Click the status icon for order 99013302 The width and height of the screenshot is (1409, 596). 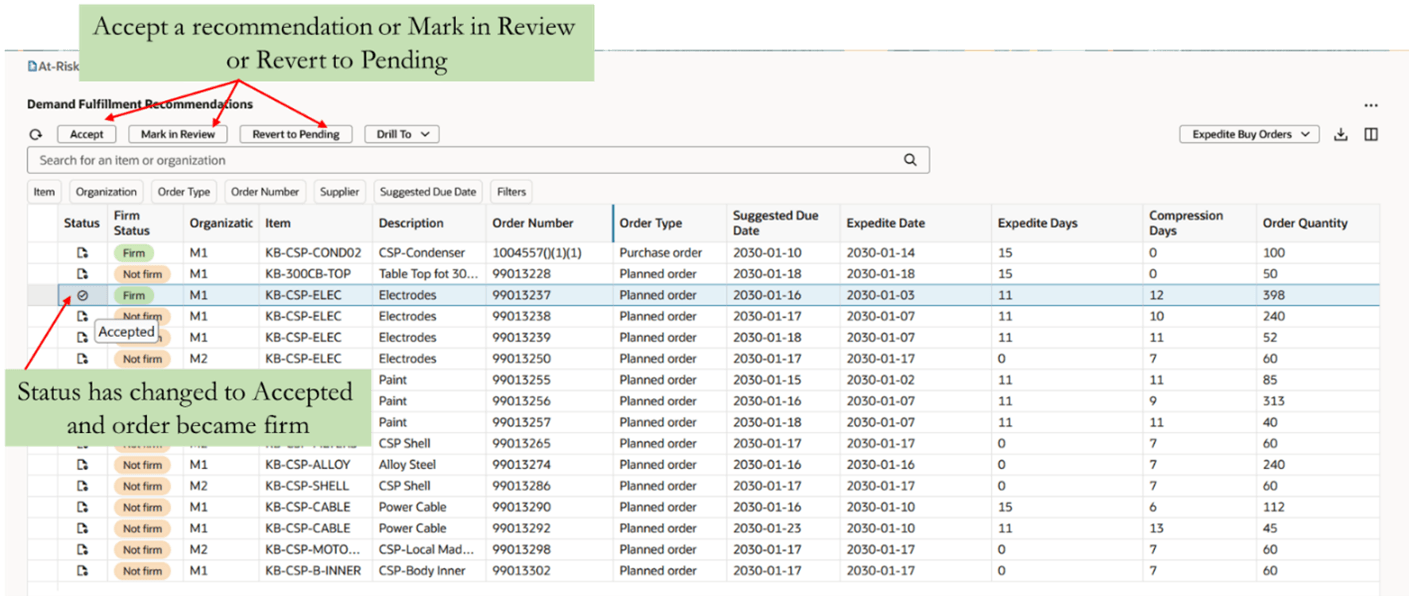tap(83, 571)
